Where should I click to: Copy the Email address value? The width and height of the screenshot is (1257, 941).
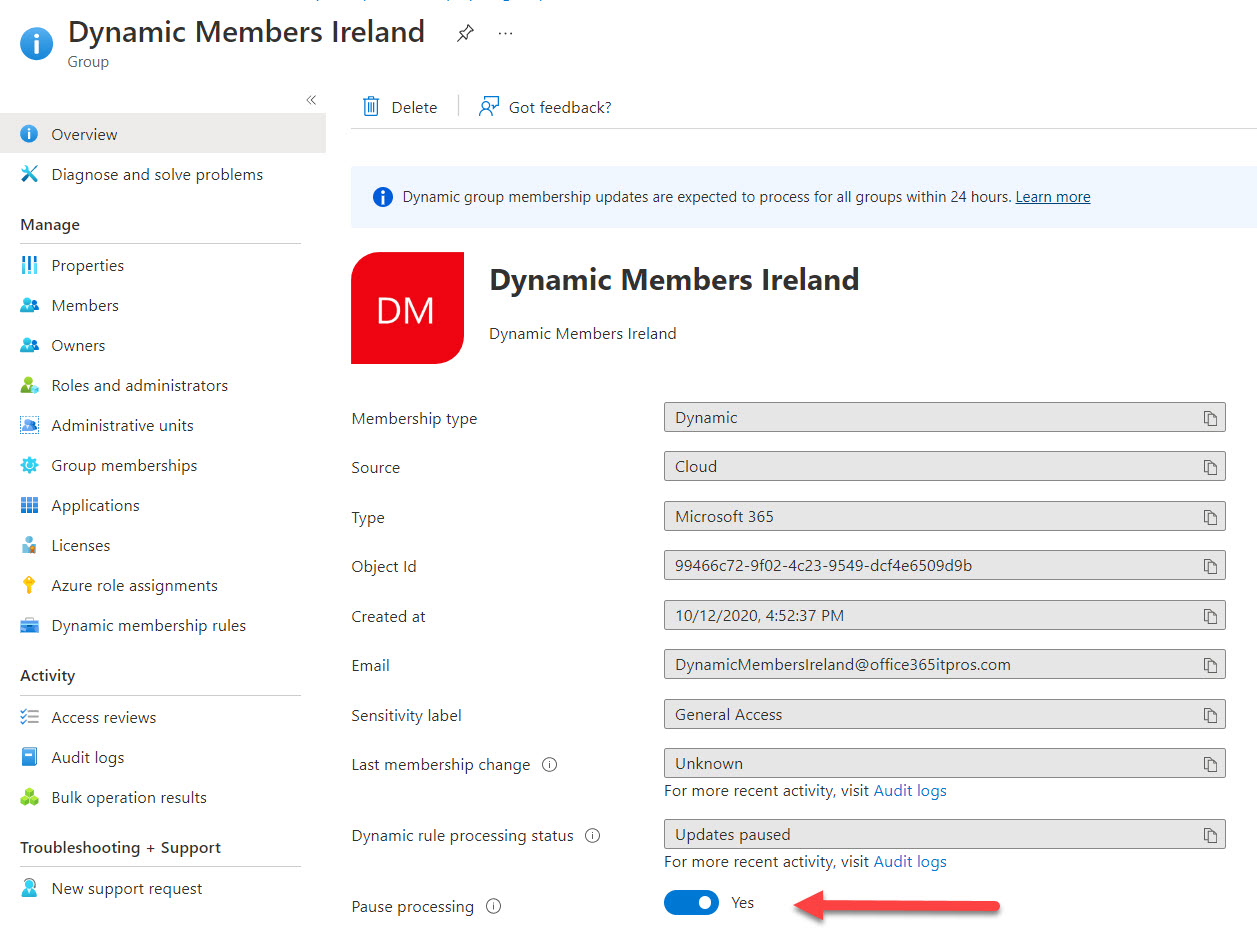1210,665
